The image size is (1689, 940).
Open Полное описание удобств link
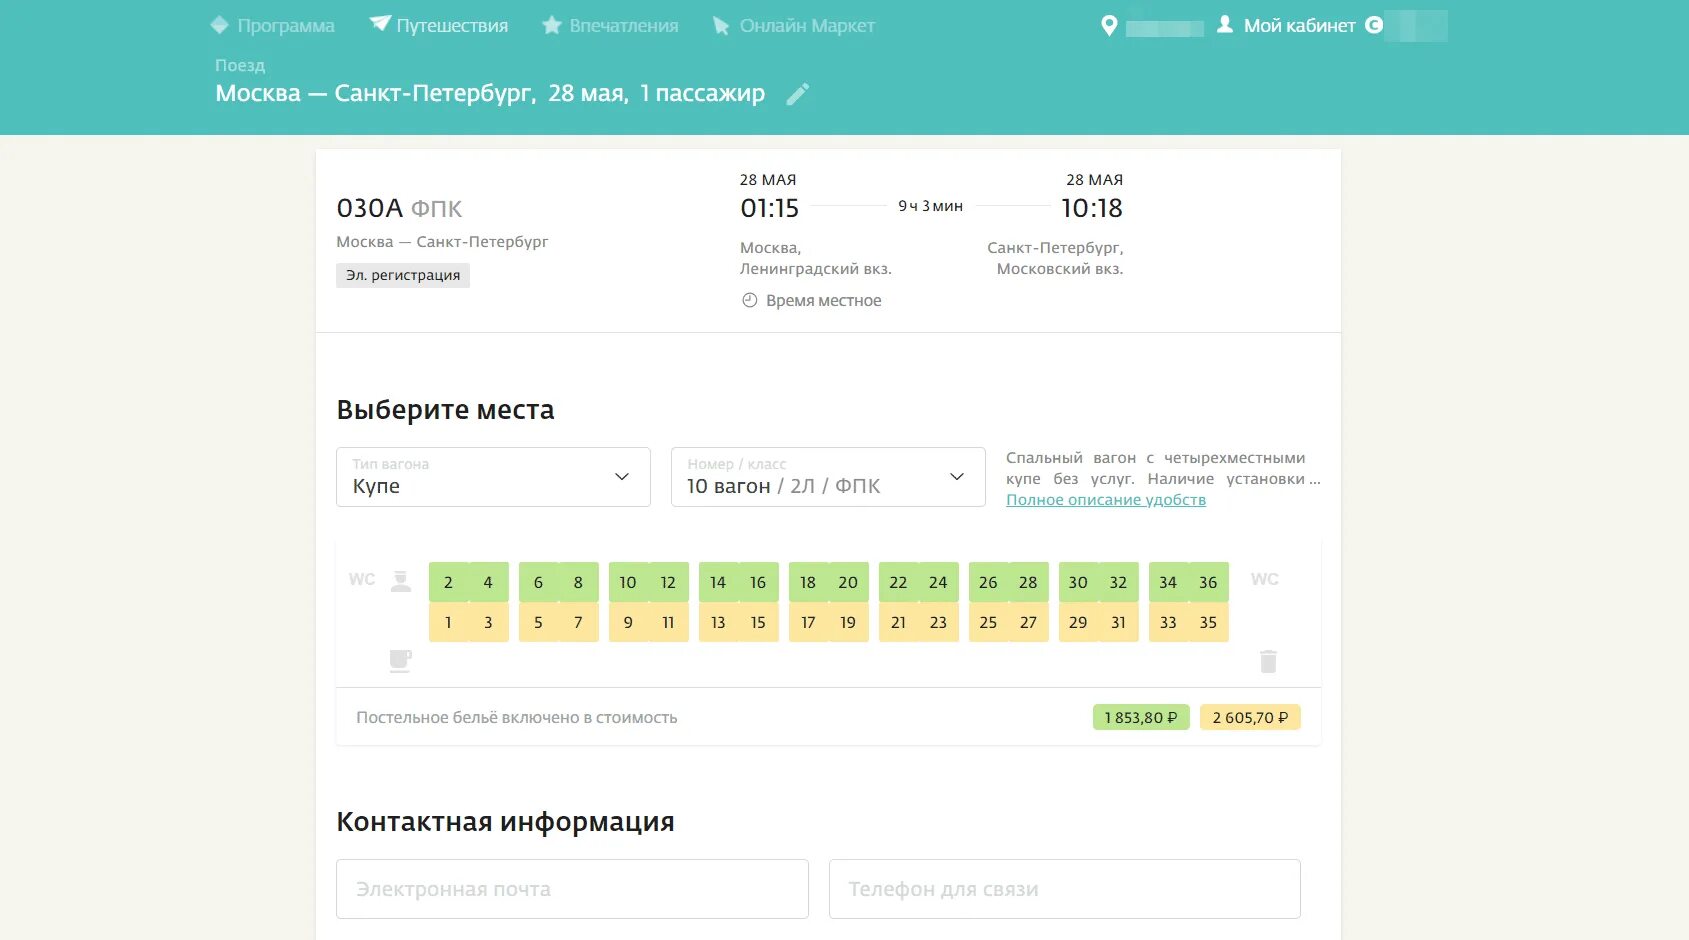(1106, 500)
